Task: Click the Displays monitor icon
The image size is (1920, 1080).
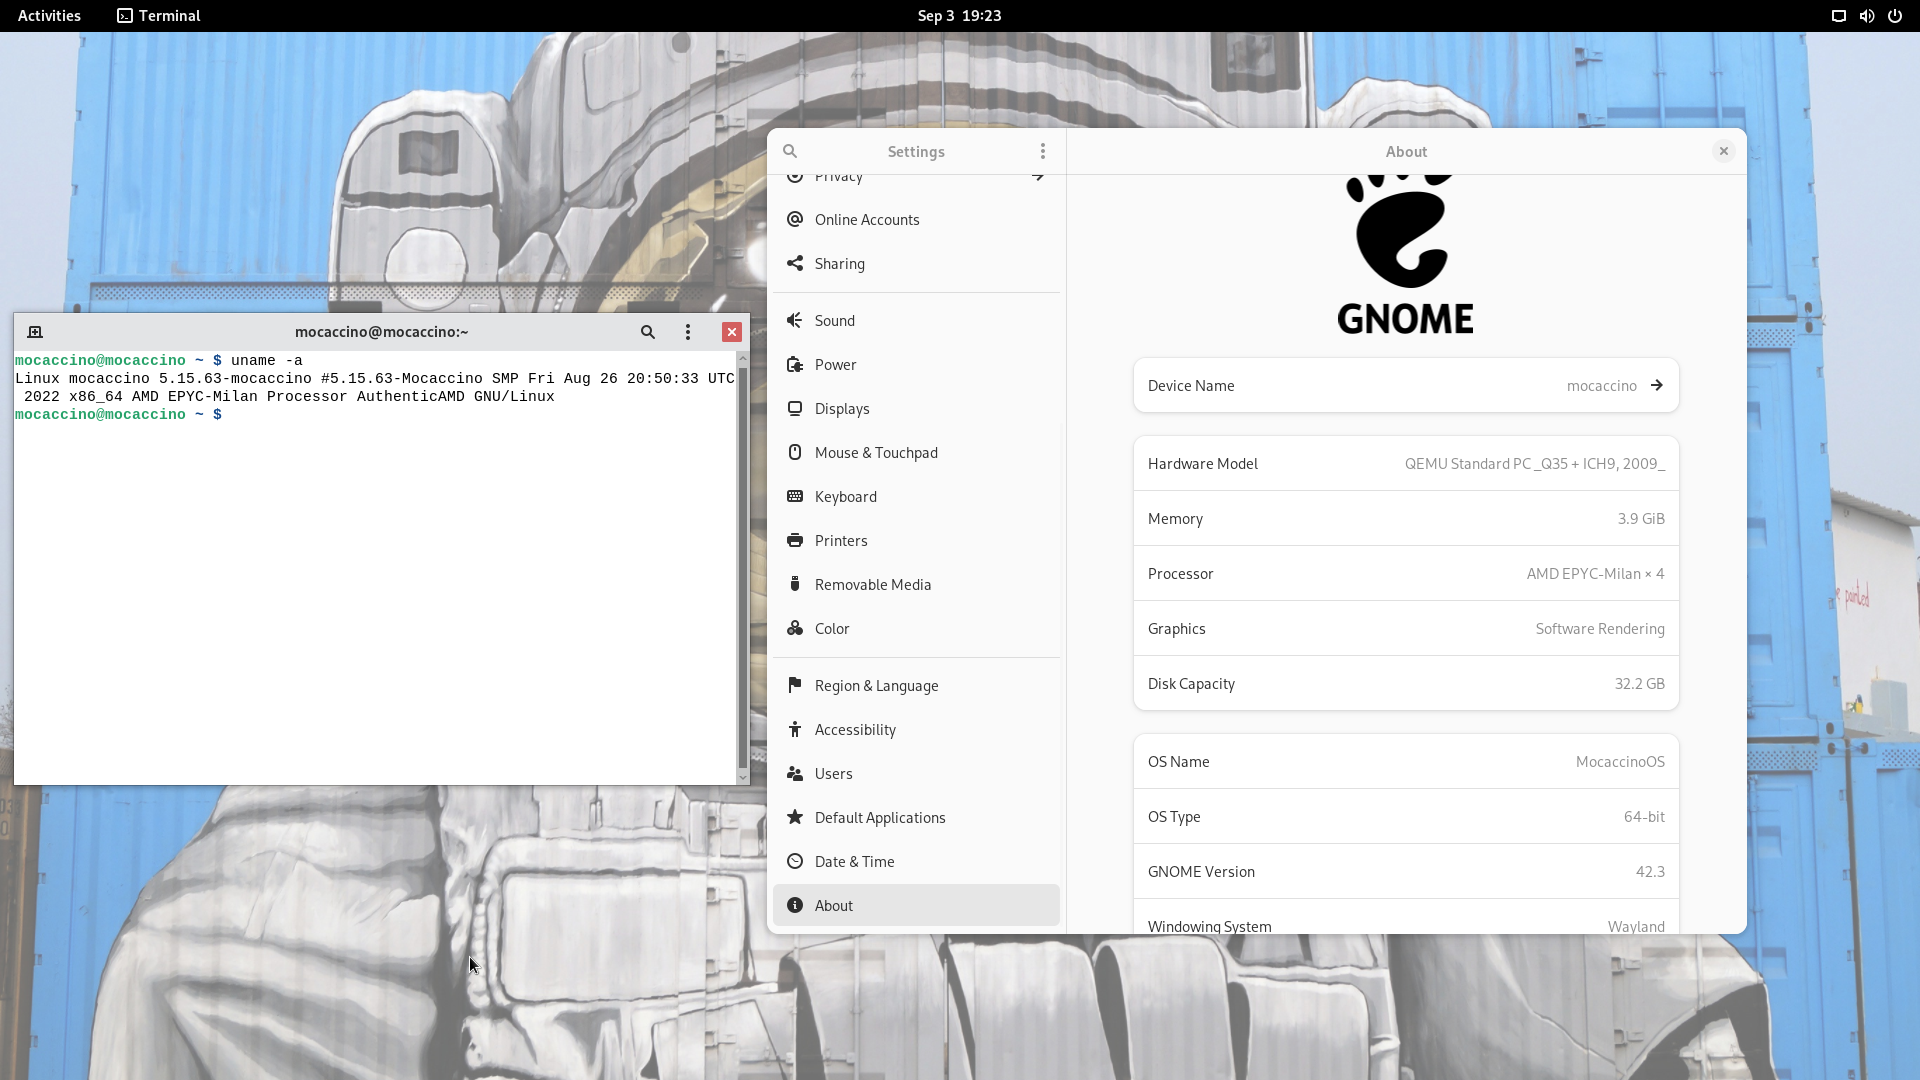Action: click(795, 408)
